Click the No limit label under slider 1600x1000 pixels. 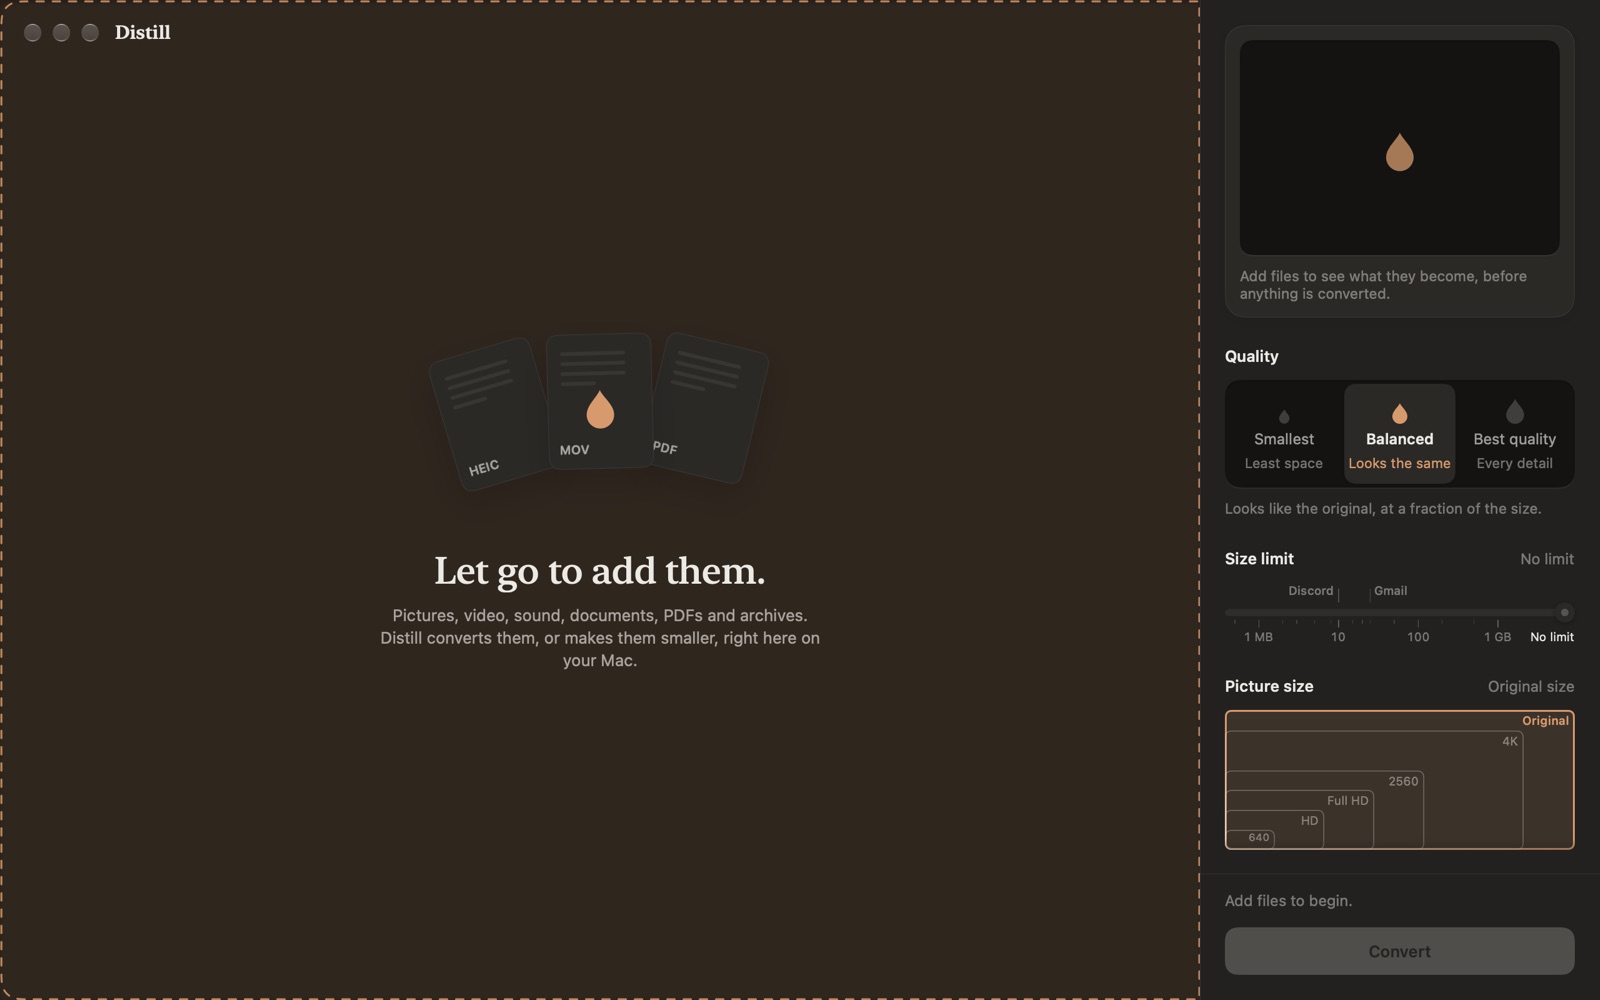pos(1552,637)
